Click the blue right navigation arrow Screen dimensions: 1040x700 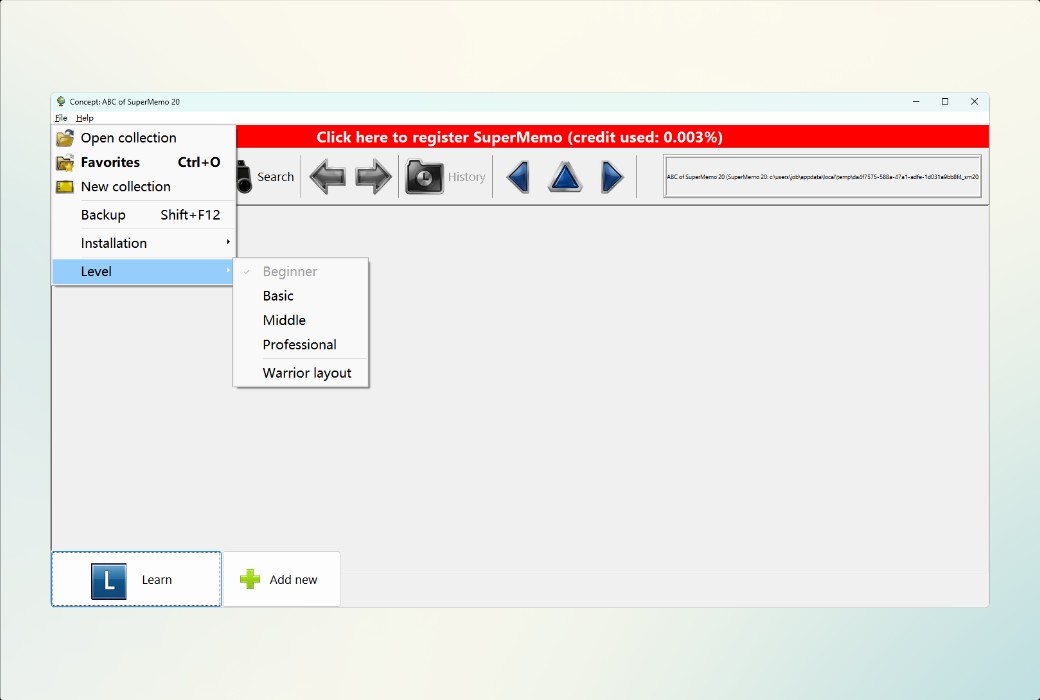pos(612,176)
